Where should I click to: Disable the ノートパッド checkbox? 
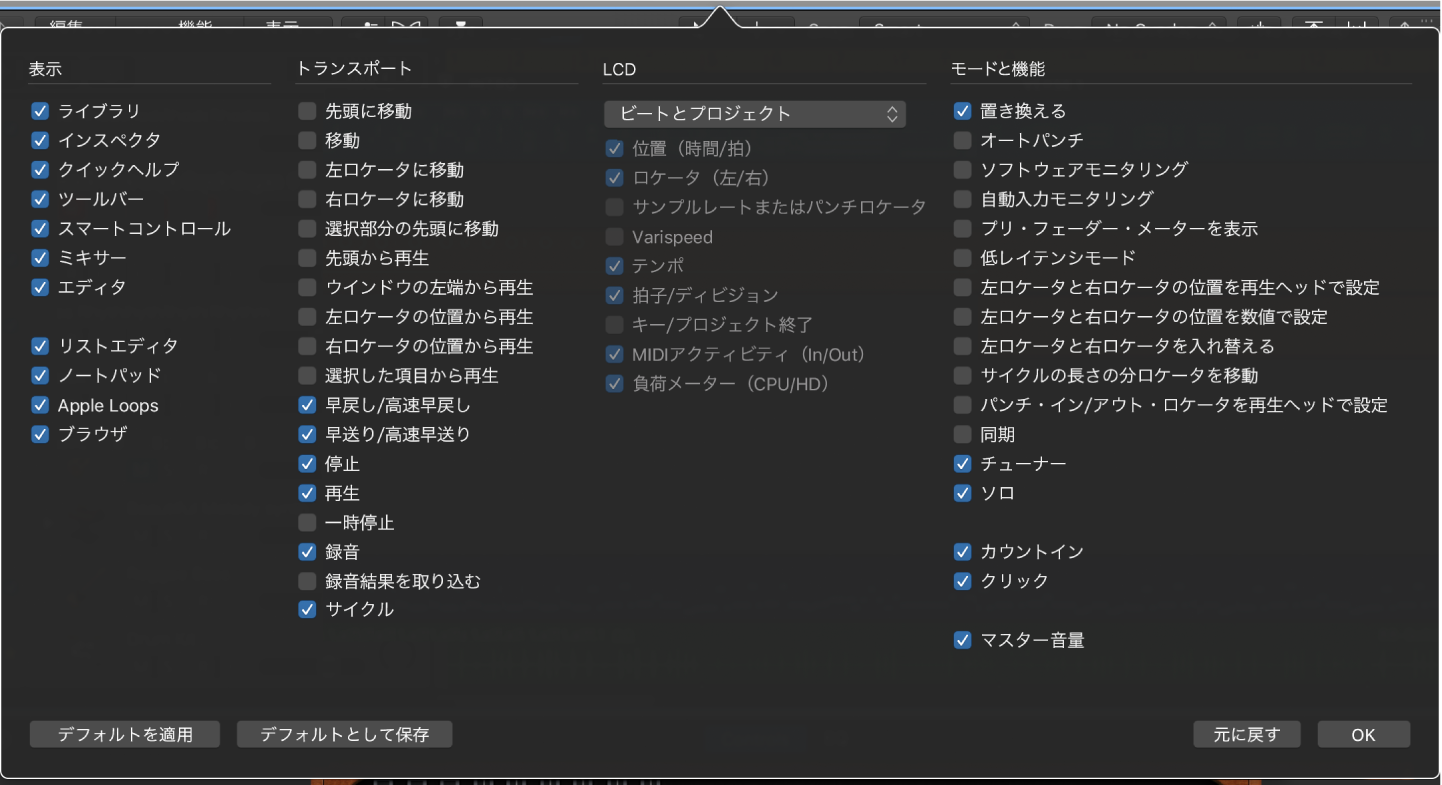[x=40, y=376]
